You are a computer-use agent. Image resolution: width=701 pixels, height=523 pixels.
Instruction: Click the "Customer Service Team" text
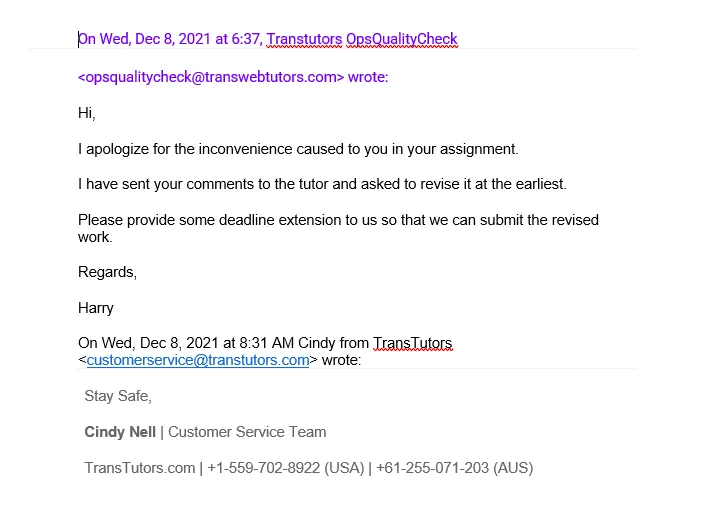coord(247,432)
